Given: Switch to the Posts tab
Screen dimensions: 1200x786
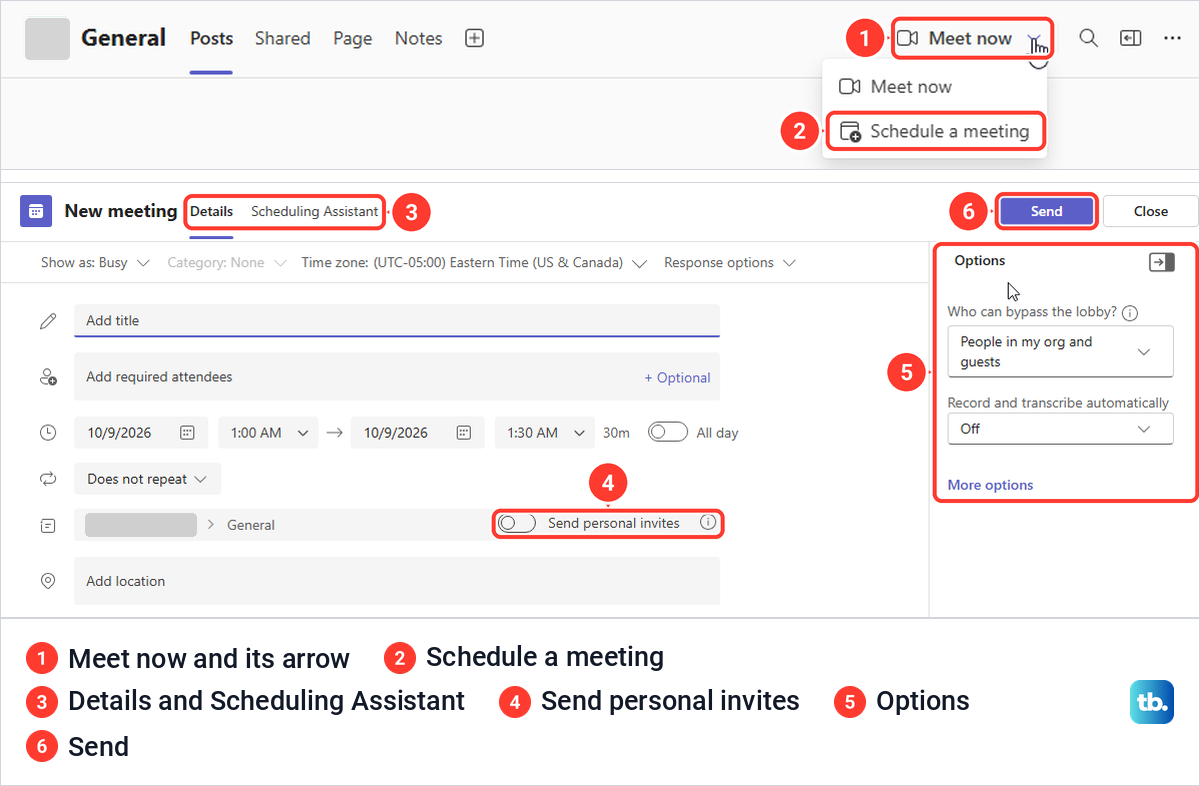Looking at the screenshot, I should (211, 38).
